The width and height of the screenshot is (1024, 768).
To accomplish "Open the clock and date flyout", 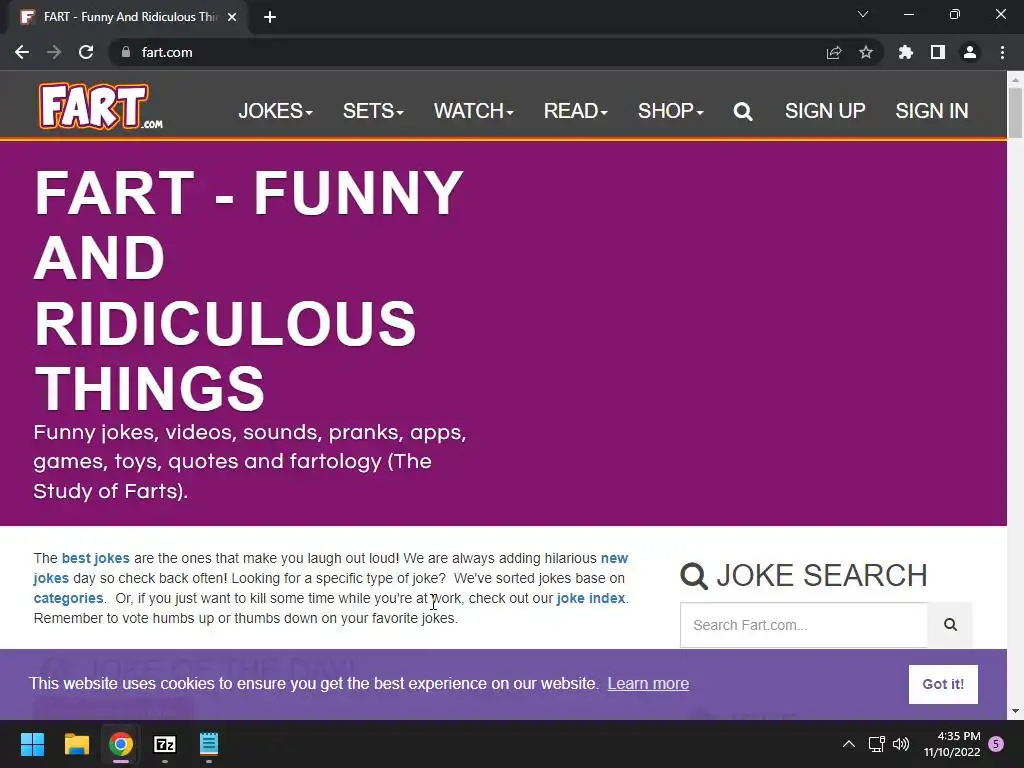I will (x=952, y=744).
